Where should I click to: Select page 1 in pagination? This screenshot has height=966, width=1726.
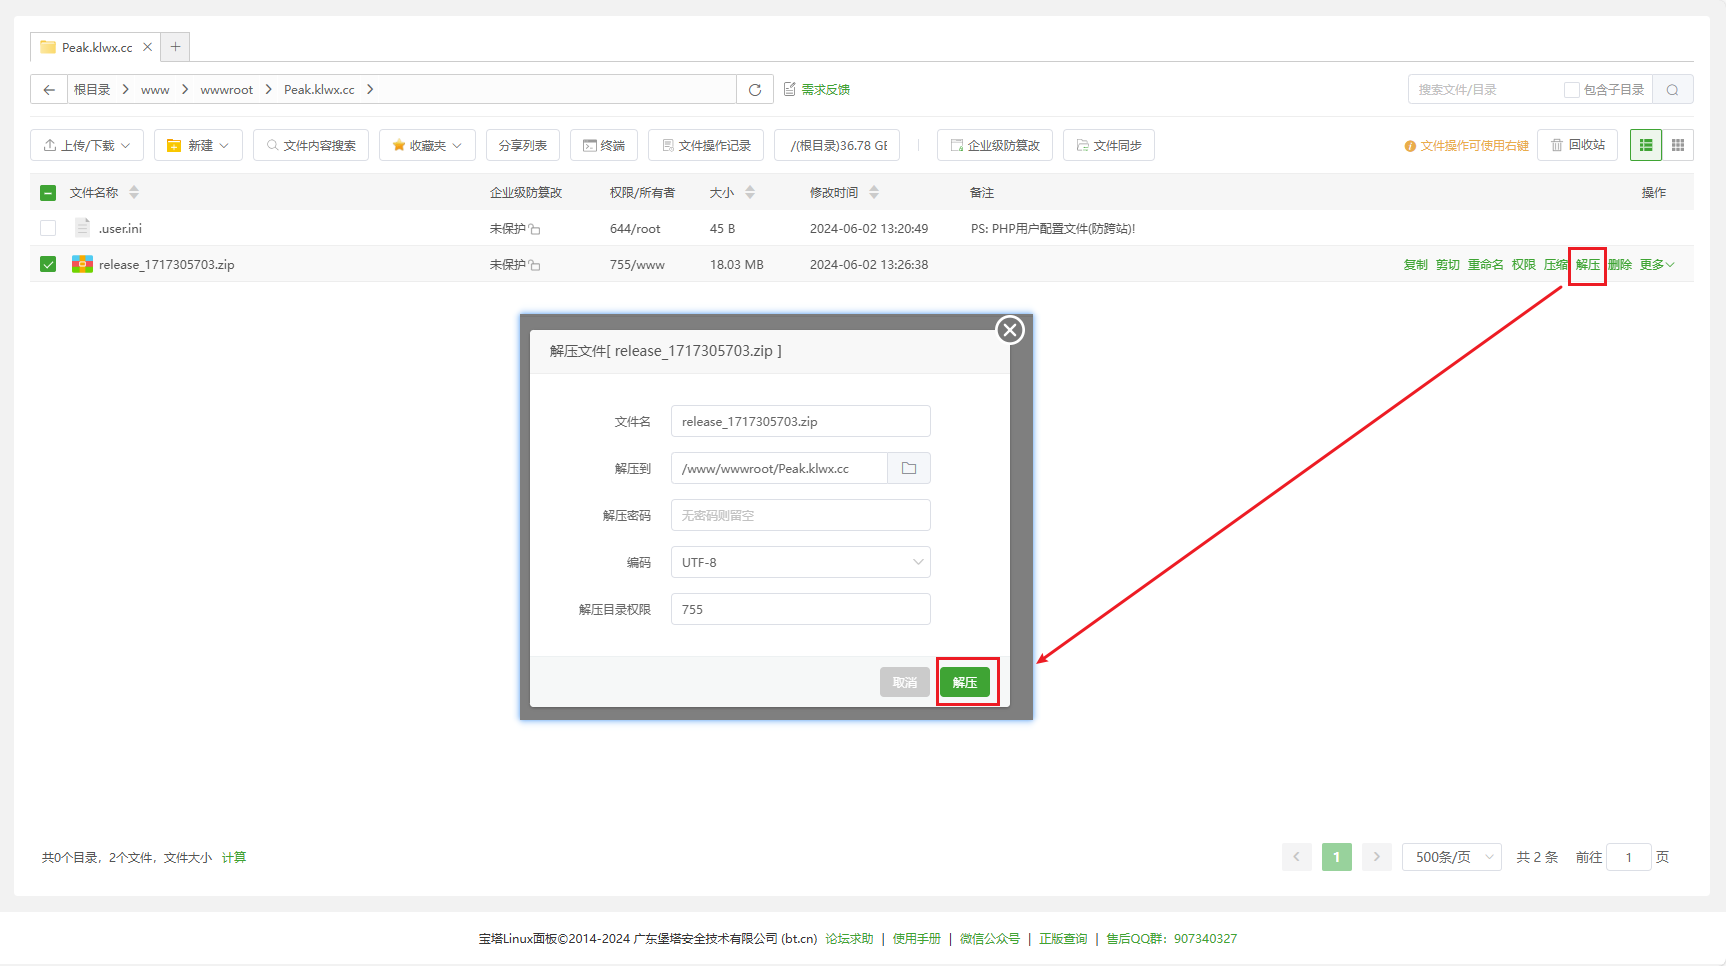coord(1337,857)
